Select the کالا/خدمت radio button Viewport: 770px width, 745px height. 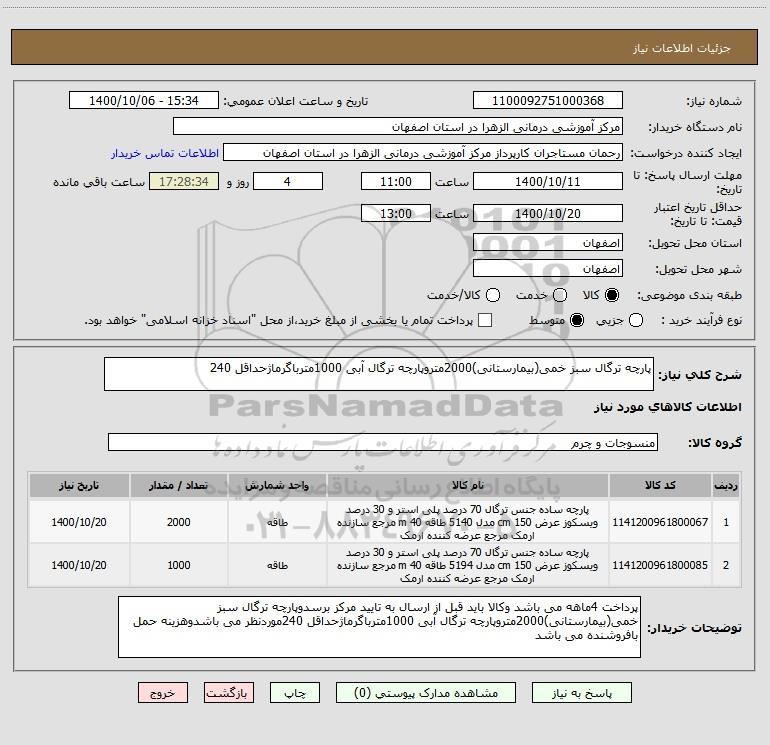[493, 295]
